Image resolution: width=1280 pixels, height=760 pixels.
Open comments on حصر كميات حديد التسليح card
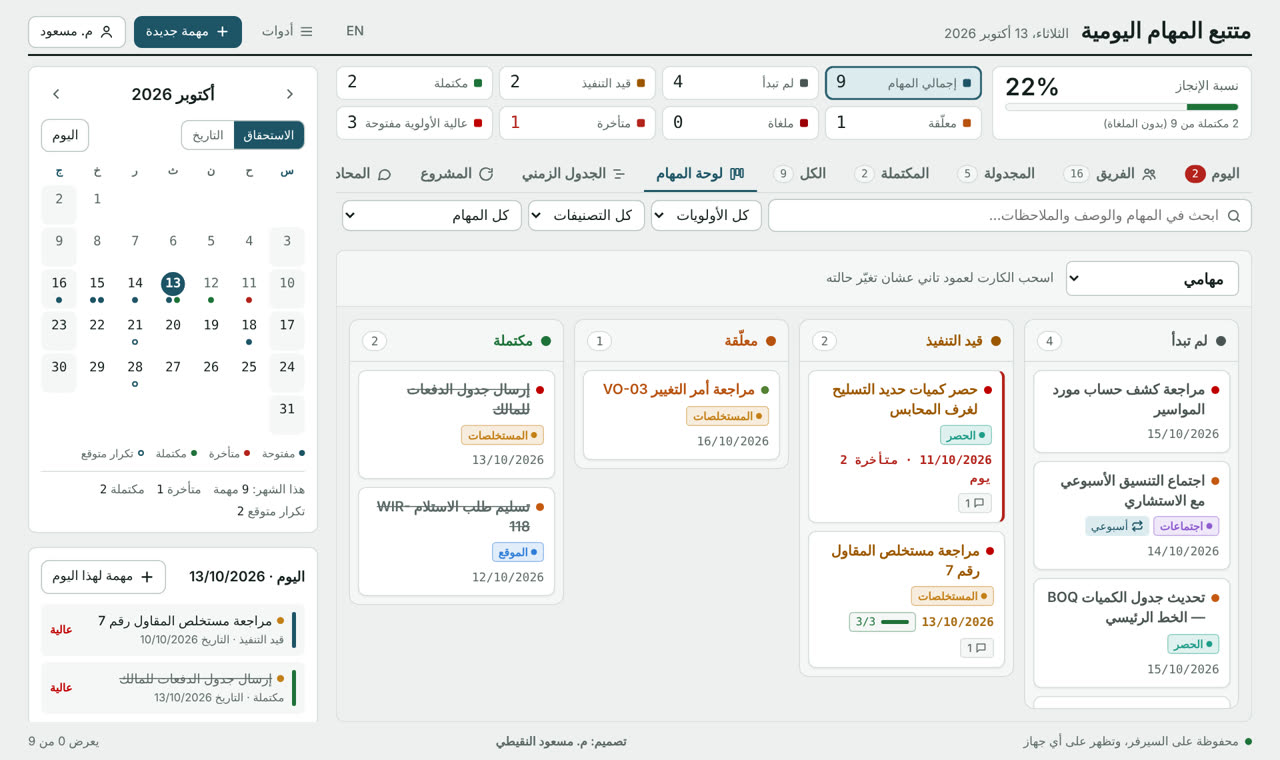[975, 503]
